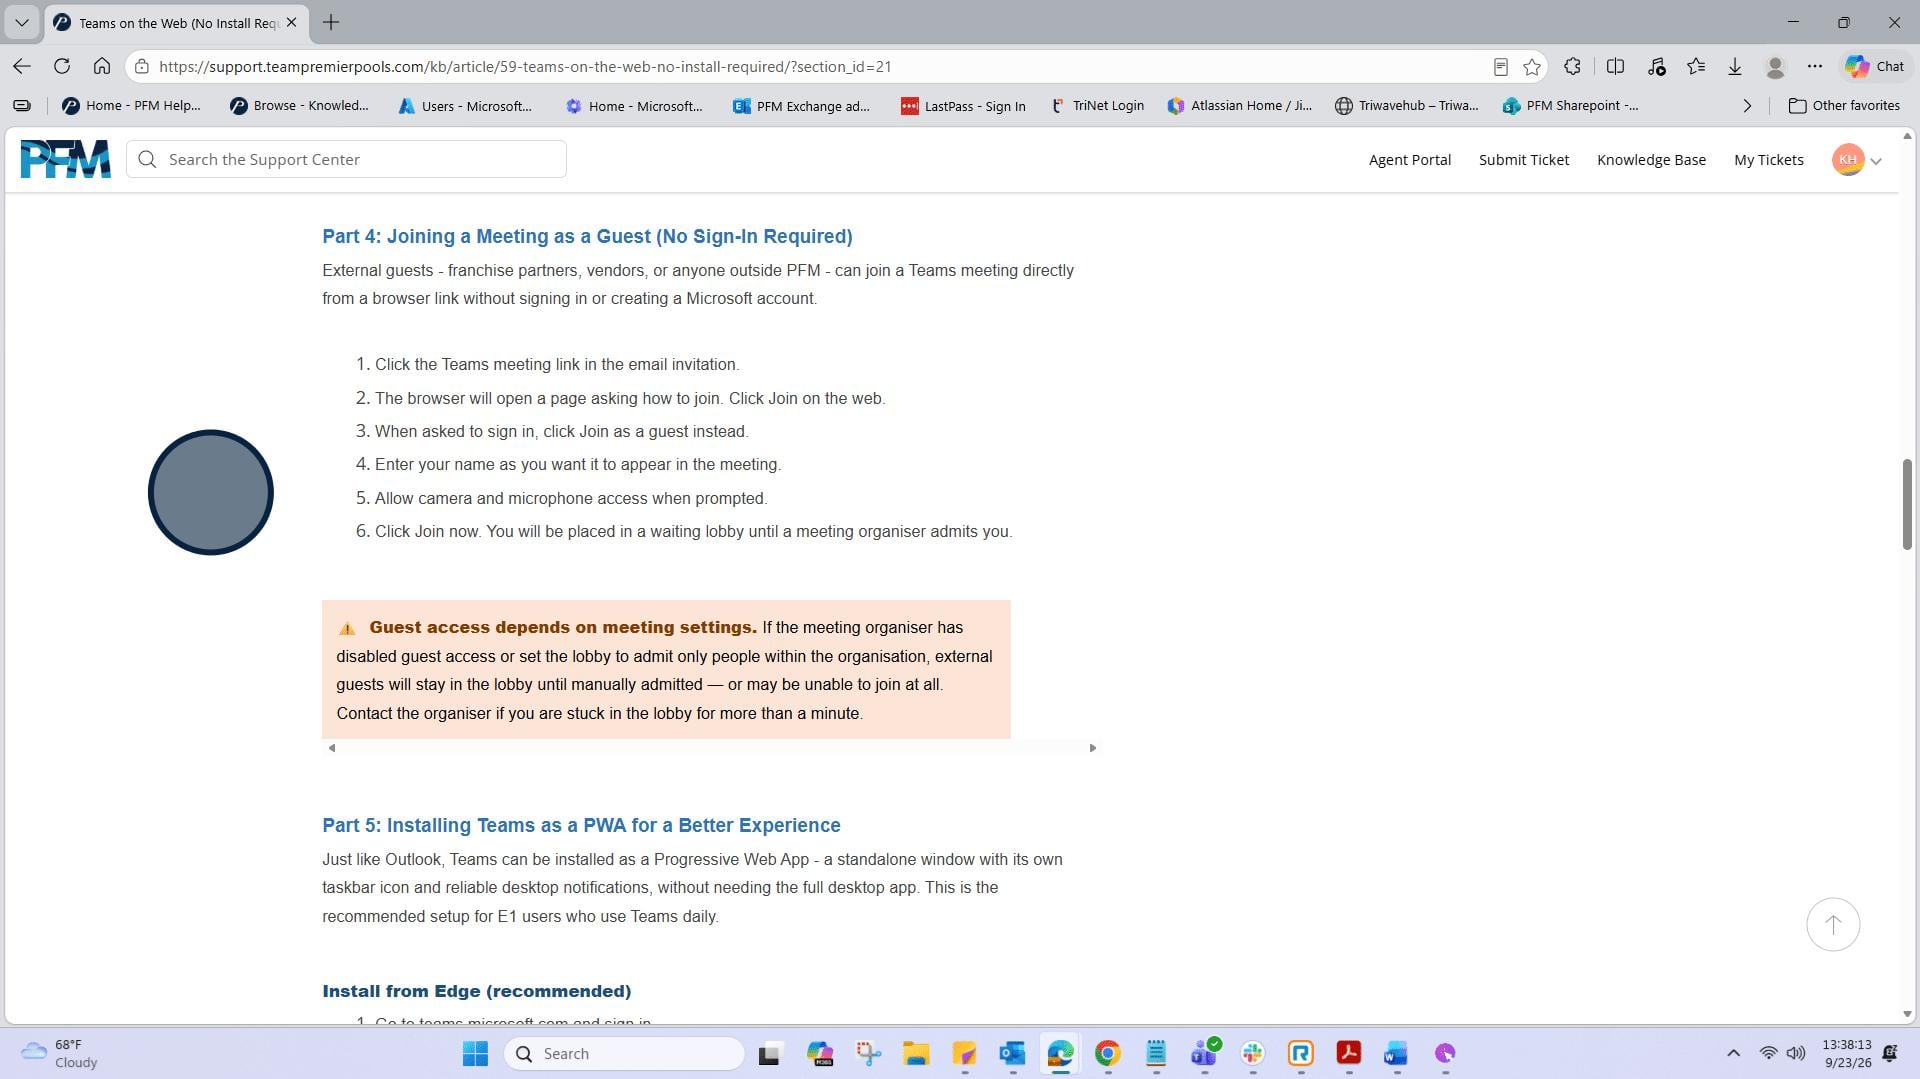Click the Part 5 PWA heading

point(581,825)
